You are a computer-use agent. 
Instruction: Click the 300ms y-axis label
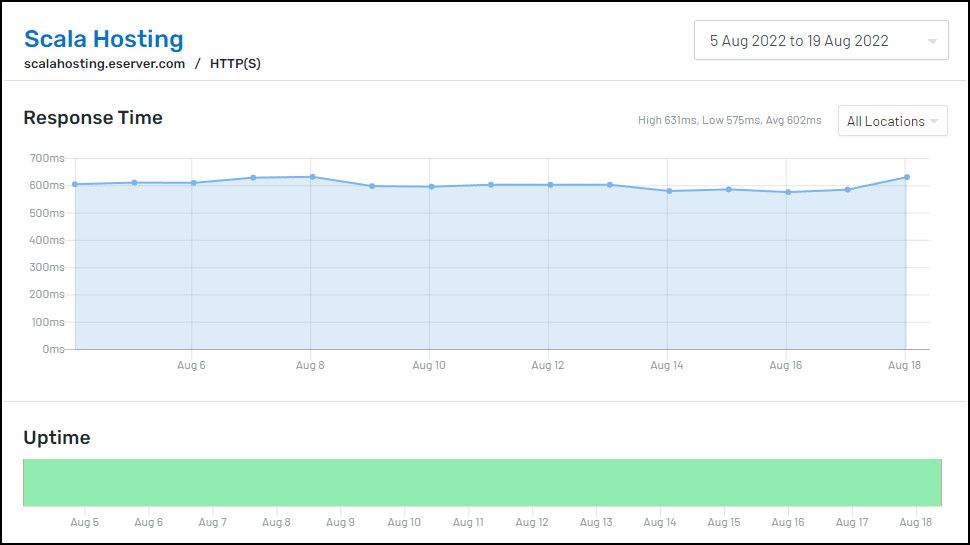click(x=47, y=267)
